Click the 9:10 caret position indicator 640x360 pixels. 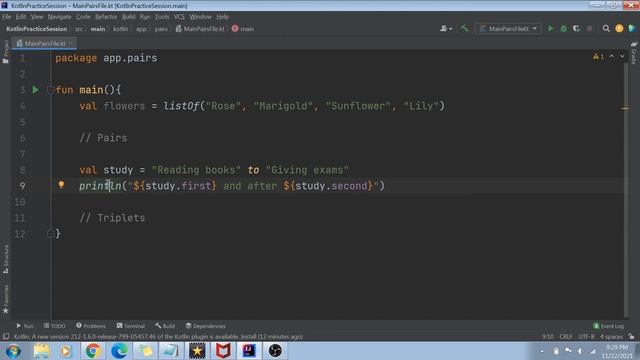coord(548,336)
